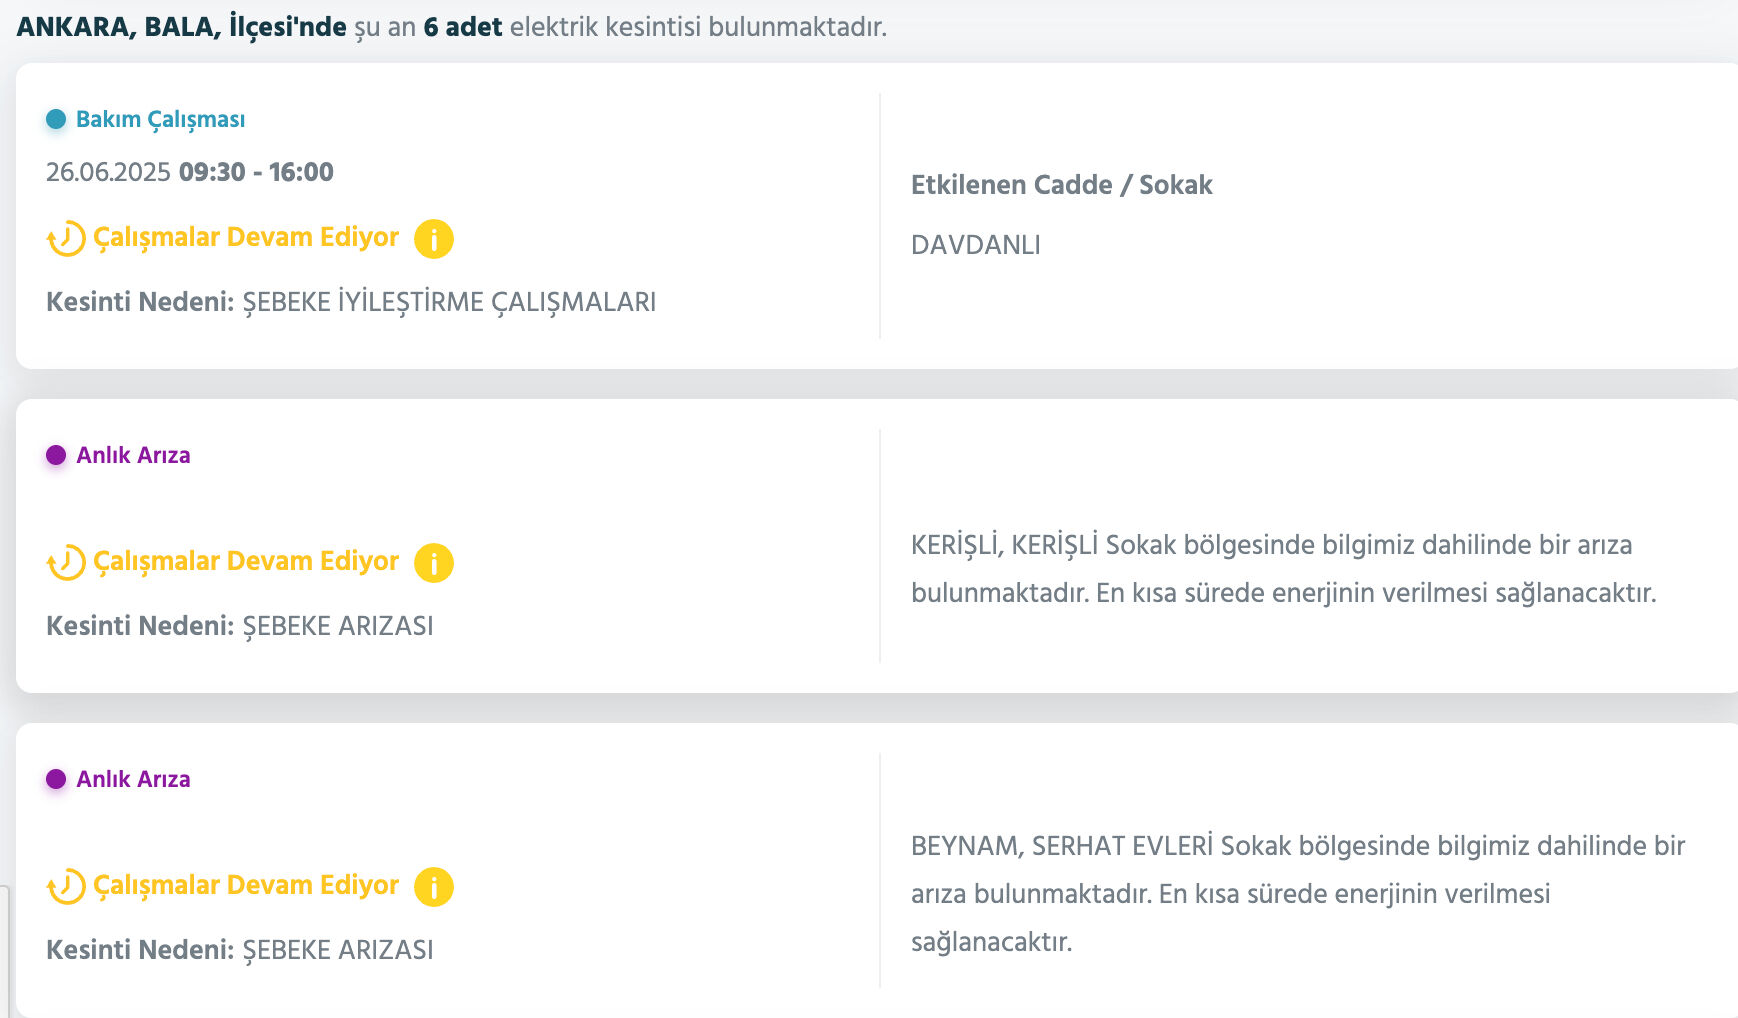
Task: Expand the maintenance outage card for DAVDANLI
Action: [x=870, y=215]
